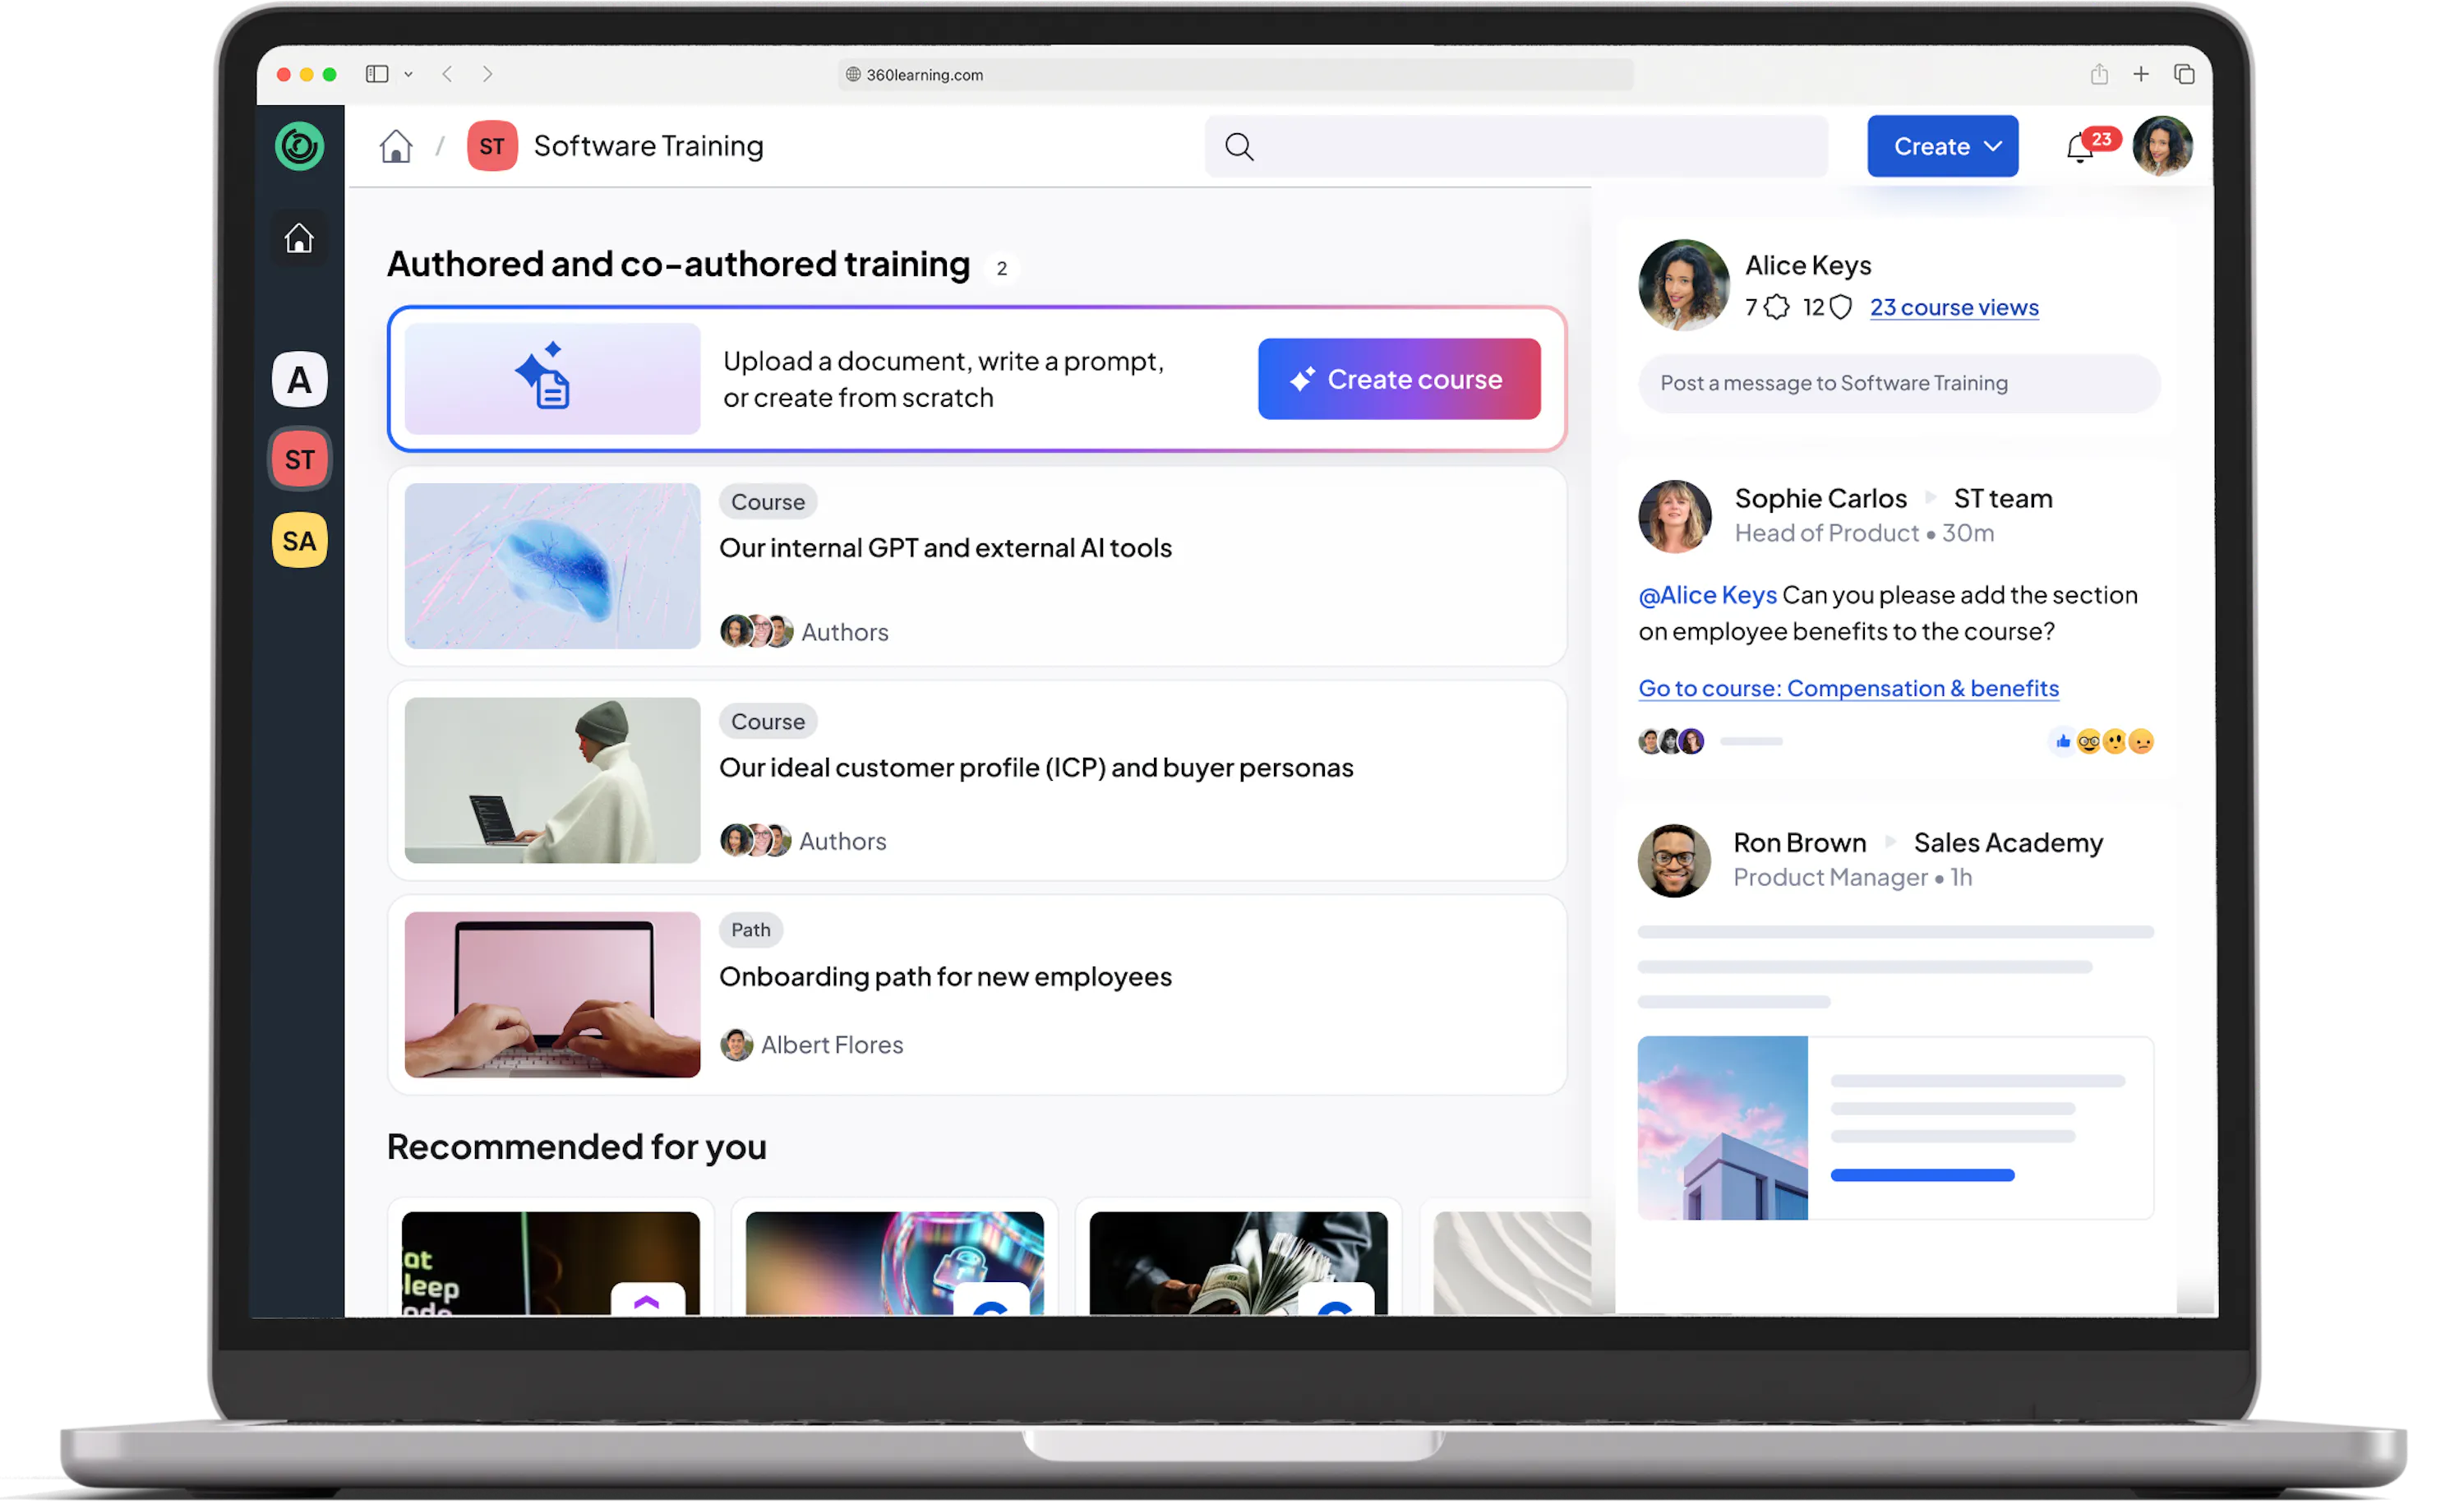Click the blue progress bar in Ron Brown's post

click(1921, 1175)
